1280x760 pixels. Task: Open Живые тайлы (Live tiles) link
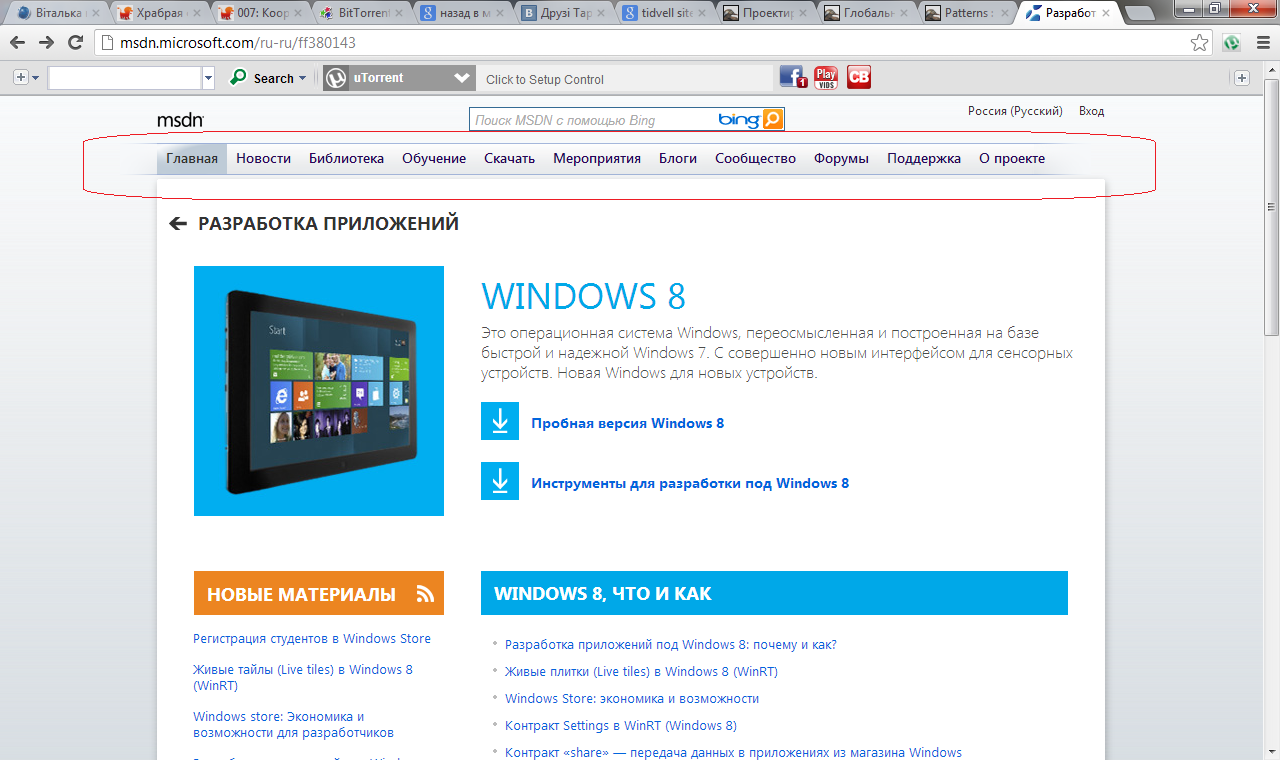(x=303, y=677)
